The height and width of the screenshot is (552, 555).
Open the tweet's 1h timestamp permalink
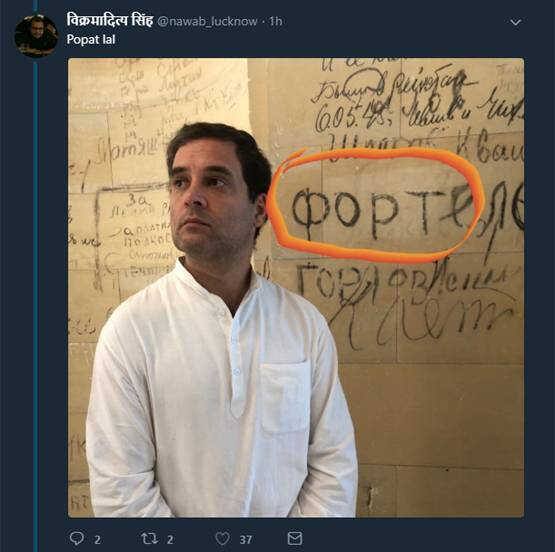[276, 22]
